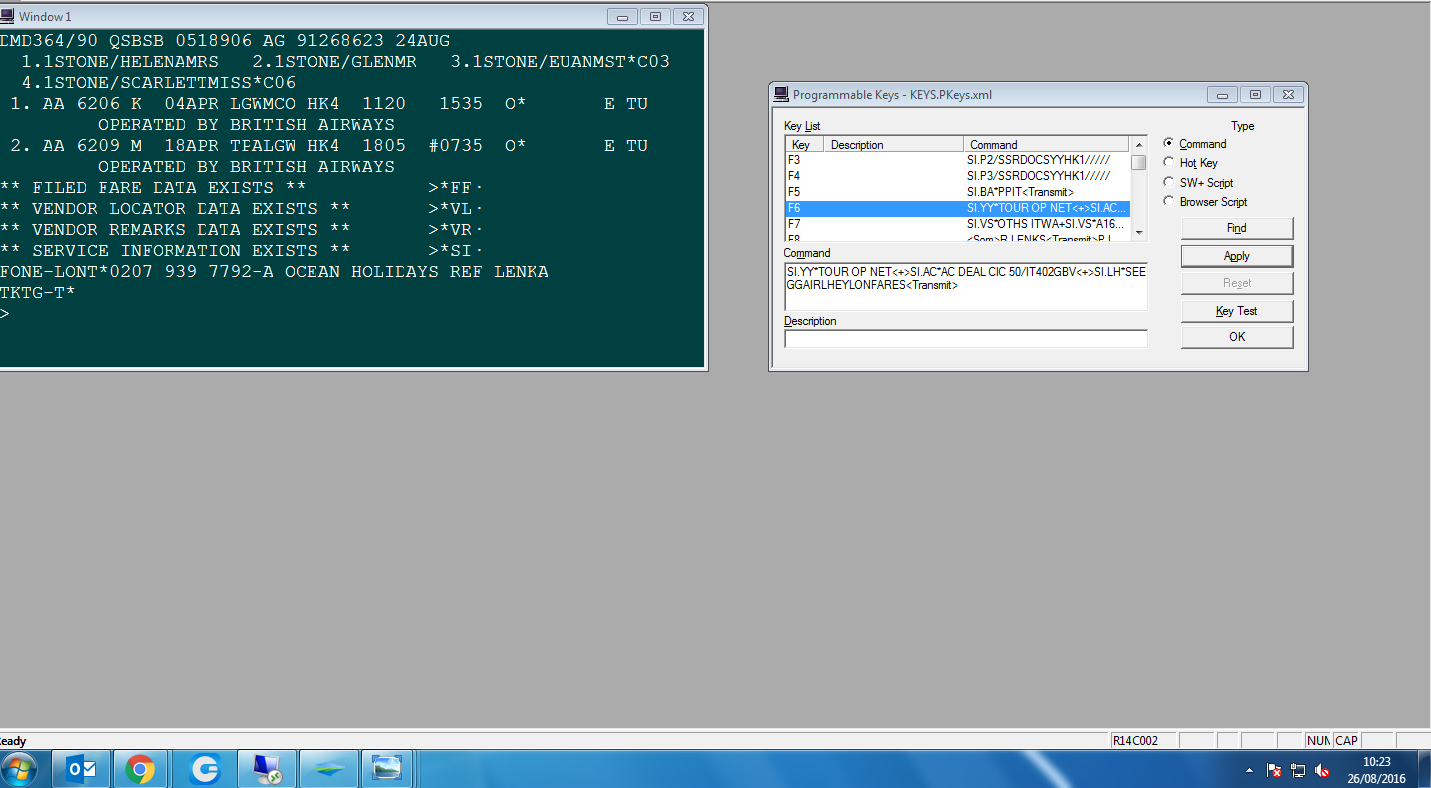Click the Description column header in Key List
The height and width of the screenshot is (788, 1431).
[x=894, y=144]
